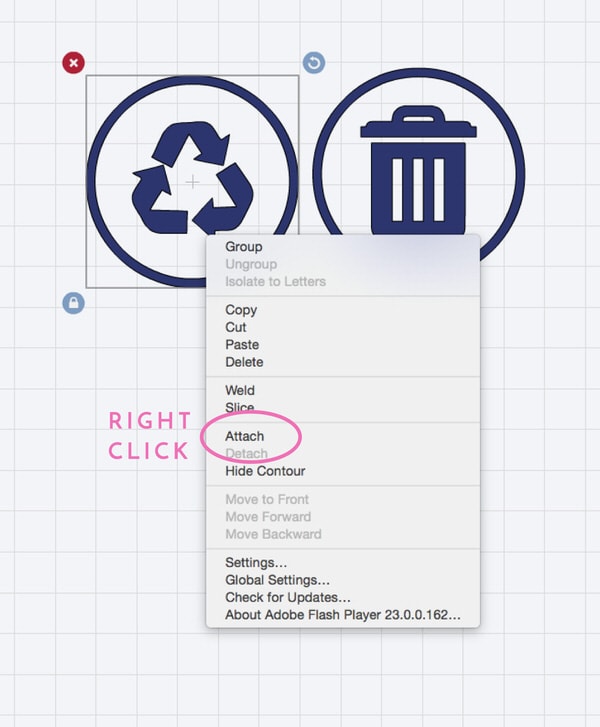Screen dimensions: 600x727
Task: Select Weld in the context menu
Action: 240,391
